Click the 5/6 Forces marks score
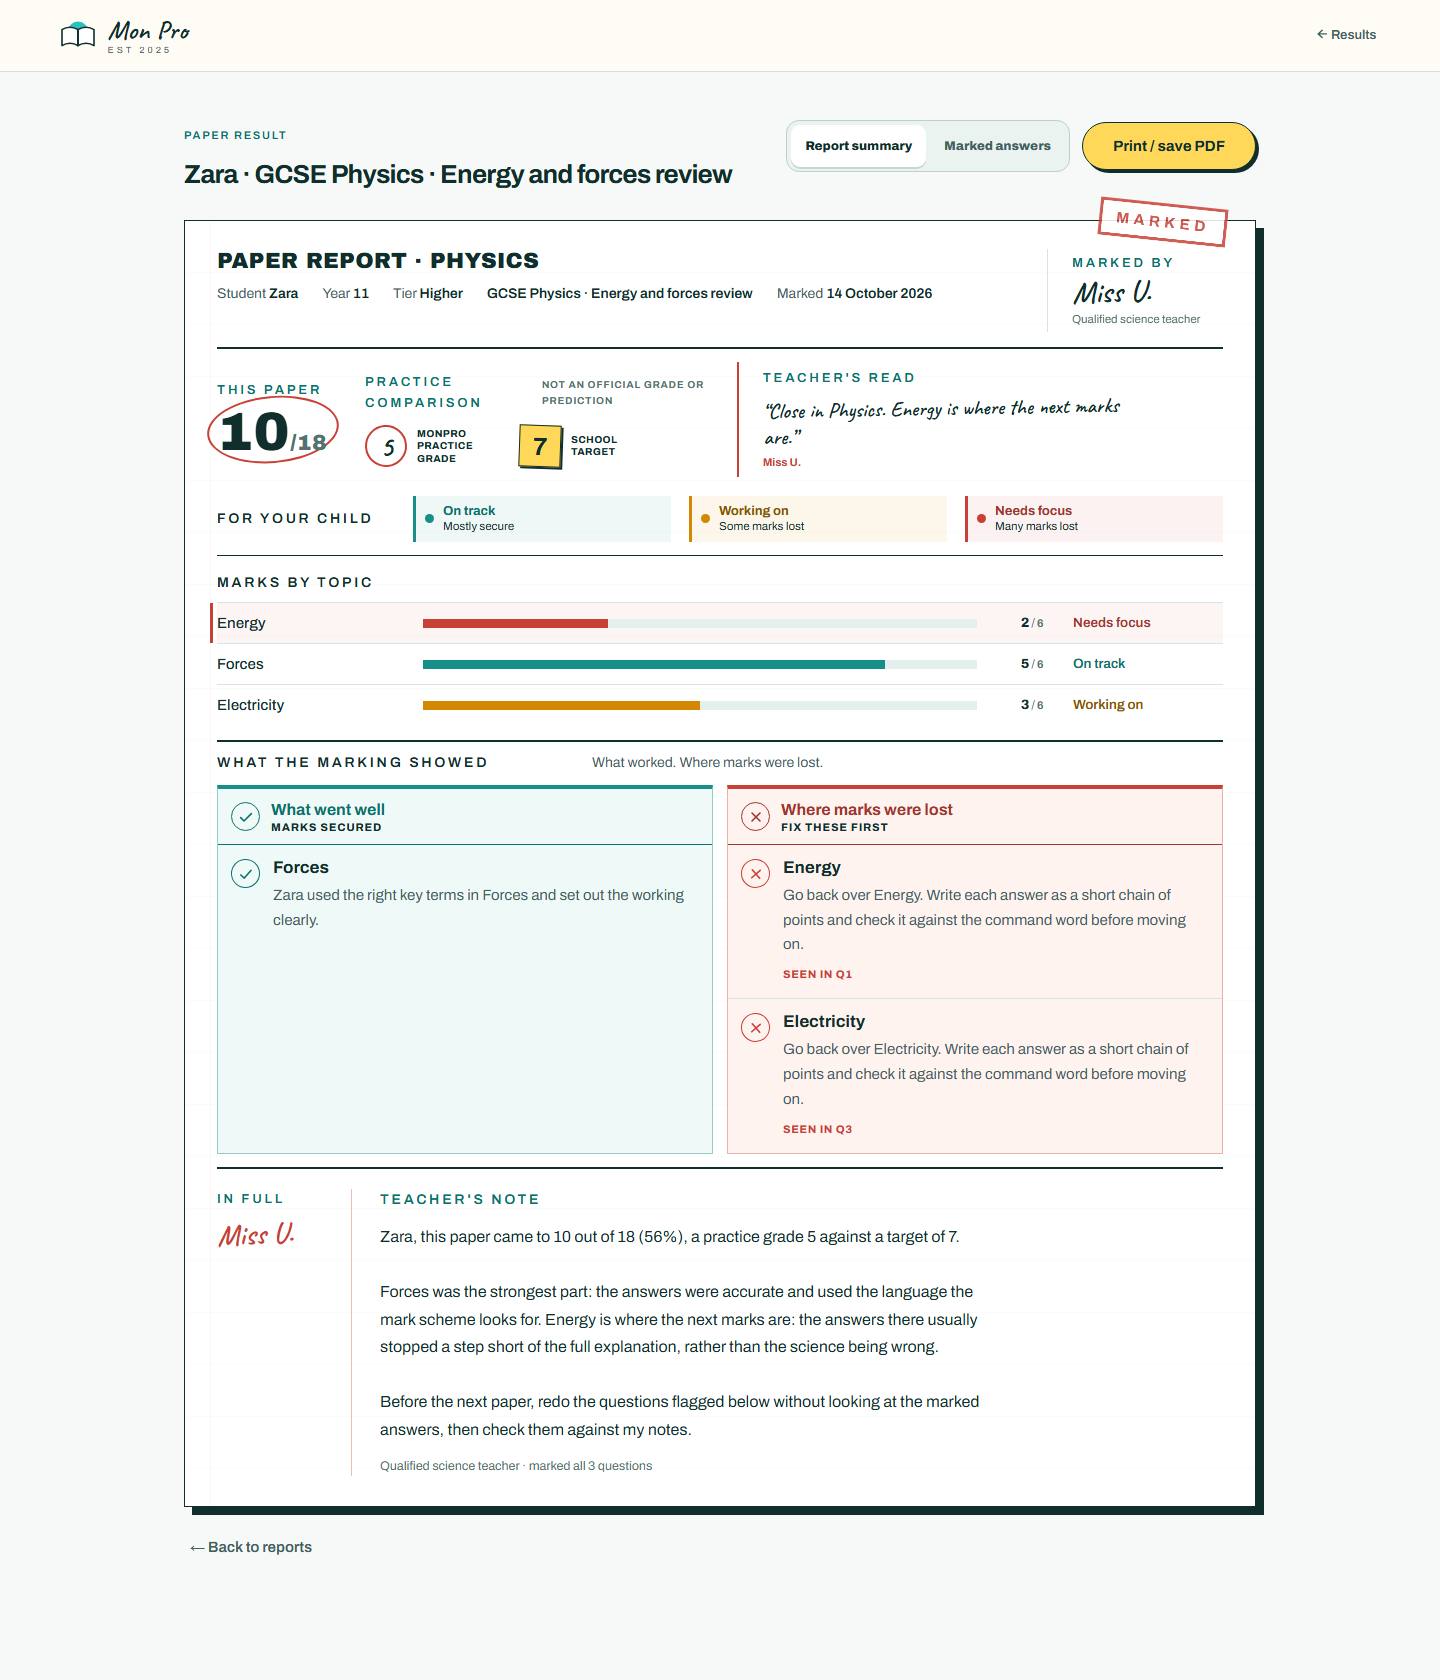The image size is (1440, 1680). 1032,663
